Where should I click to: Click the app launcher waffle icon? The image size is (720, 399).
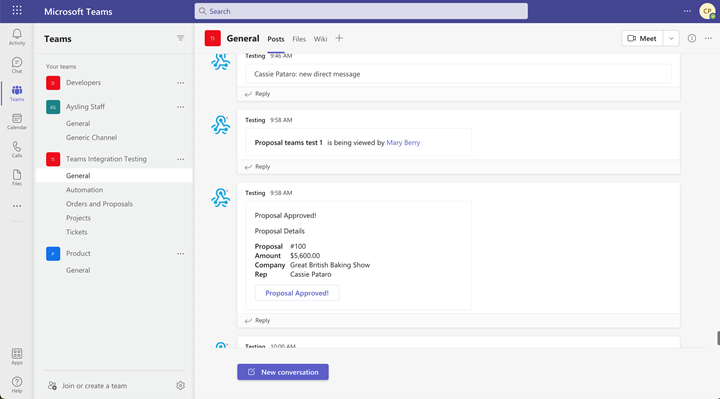coord(17,10)
